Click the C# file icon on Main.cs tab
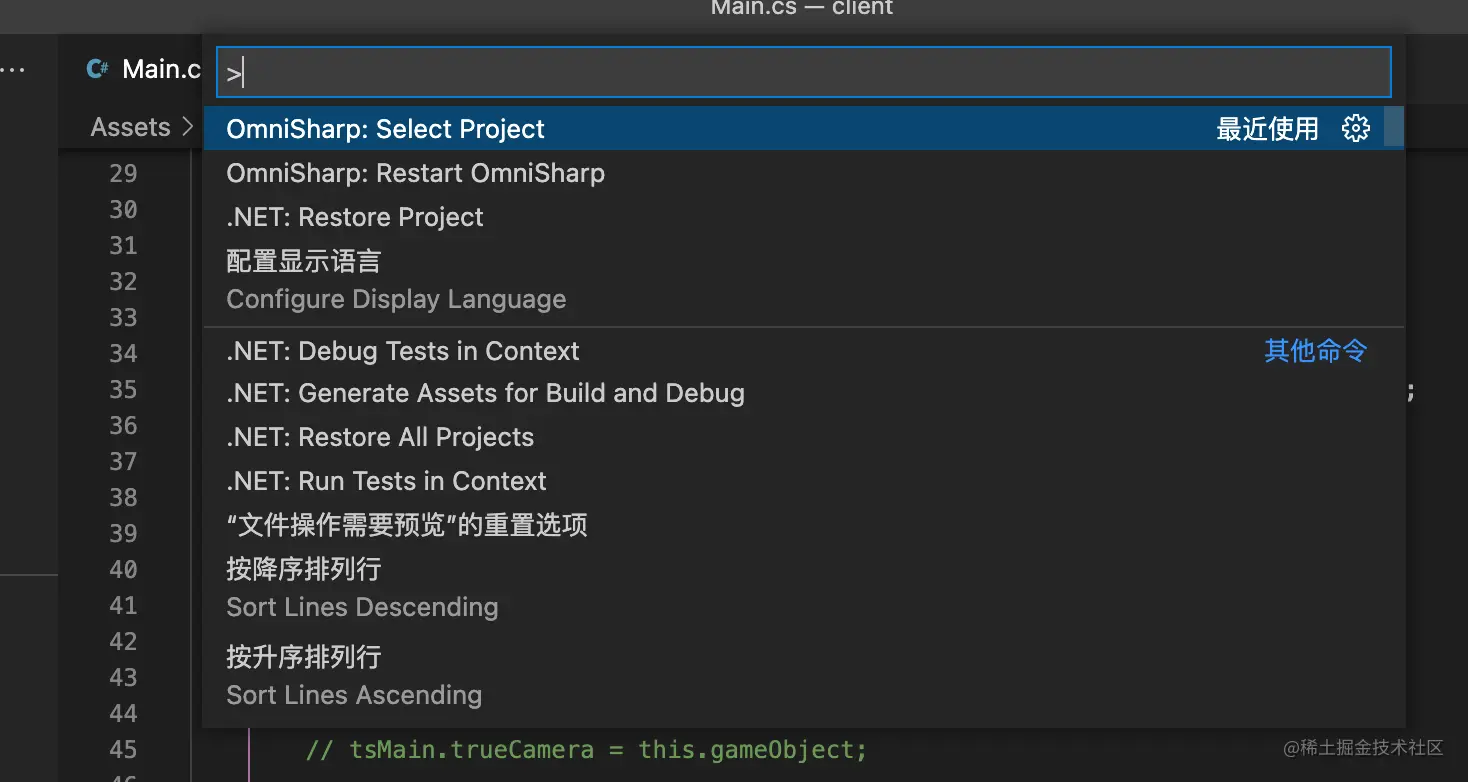The height and width of the screenshot is (782, 1468). [97, 68]
